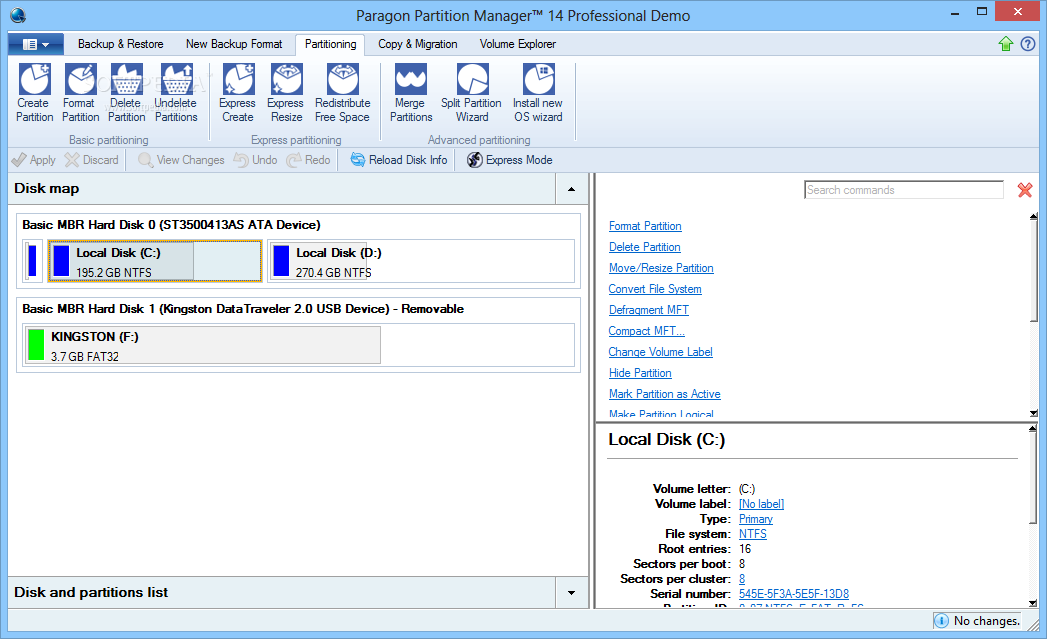Click the Delete Partition ribbon icon
The width and height of the screenshot is (1047, 639).
tap(126, 93)
